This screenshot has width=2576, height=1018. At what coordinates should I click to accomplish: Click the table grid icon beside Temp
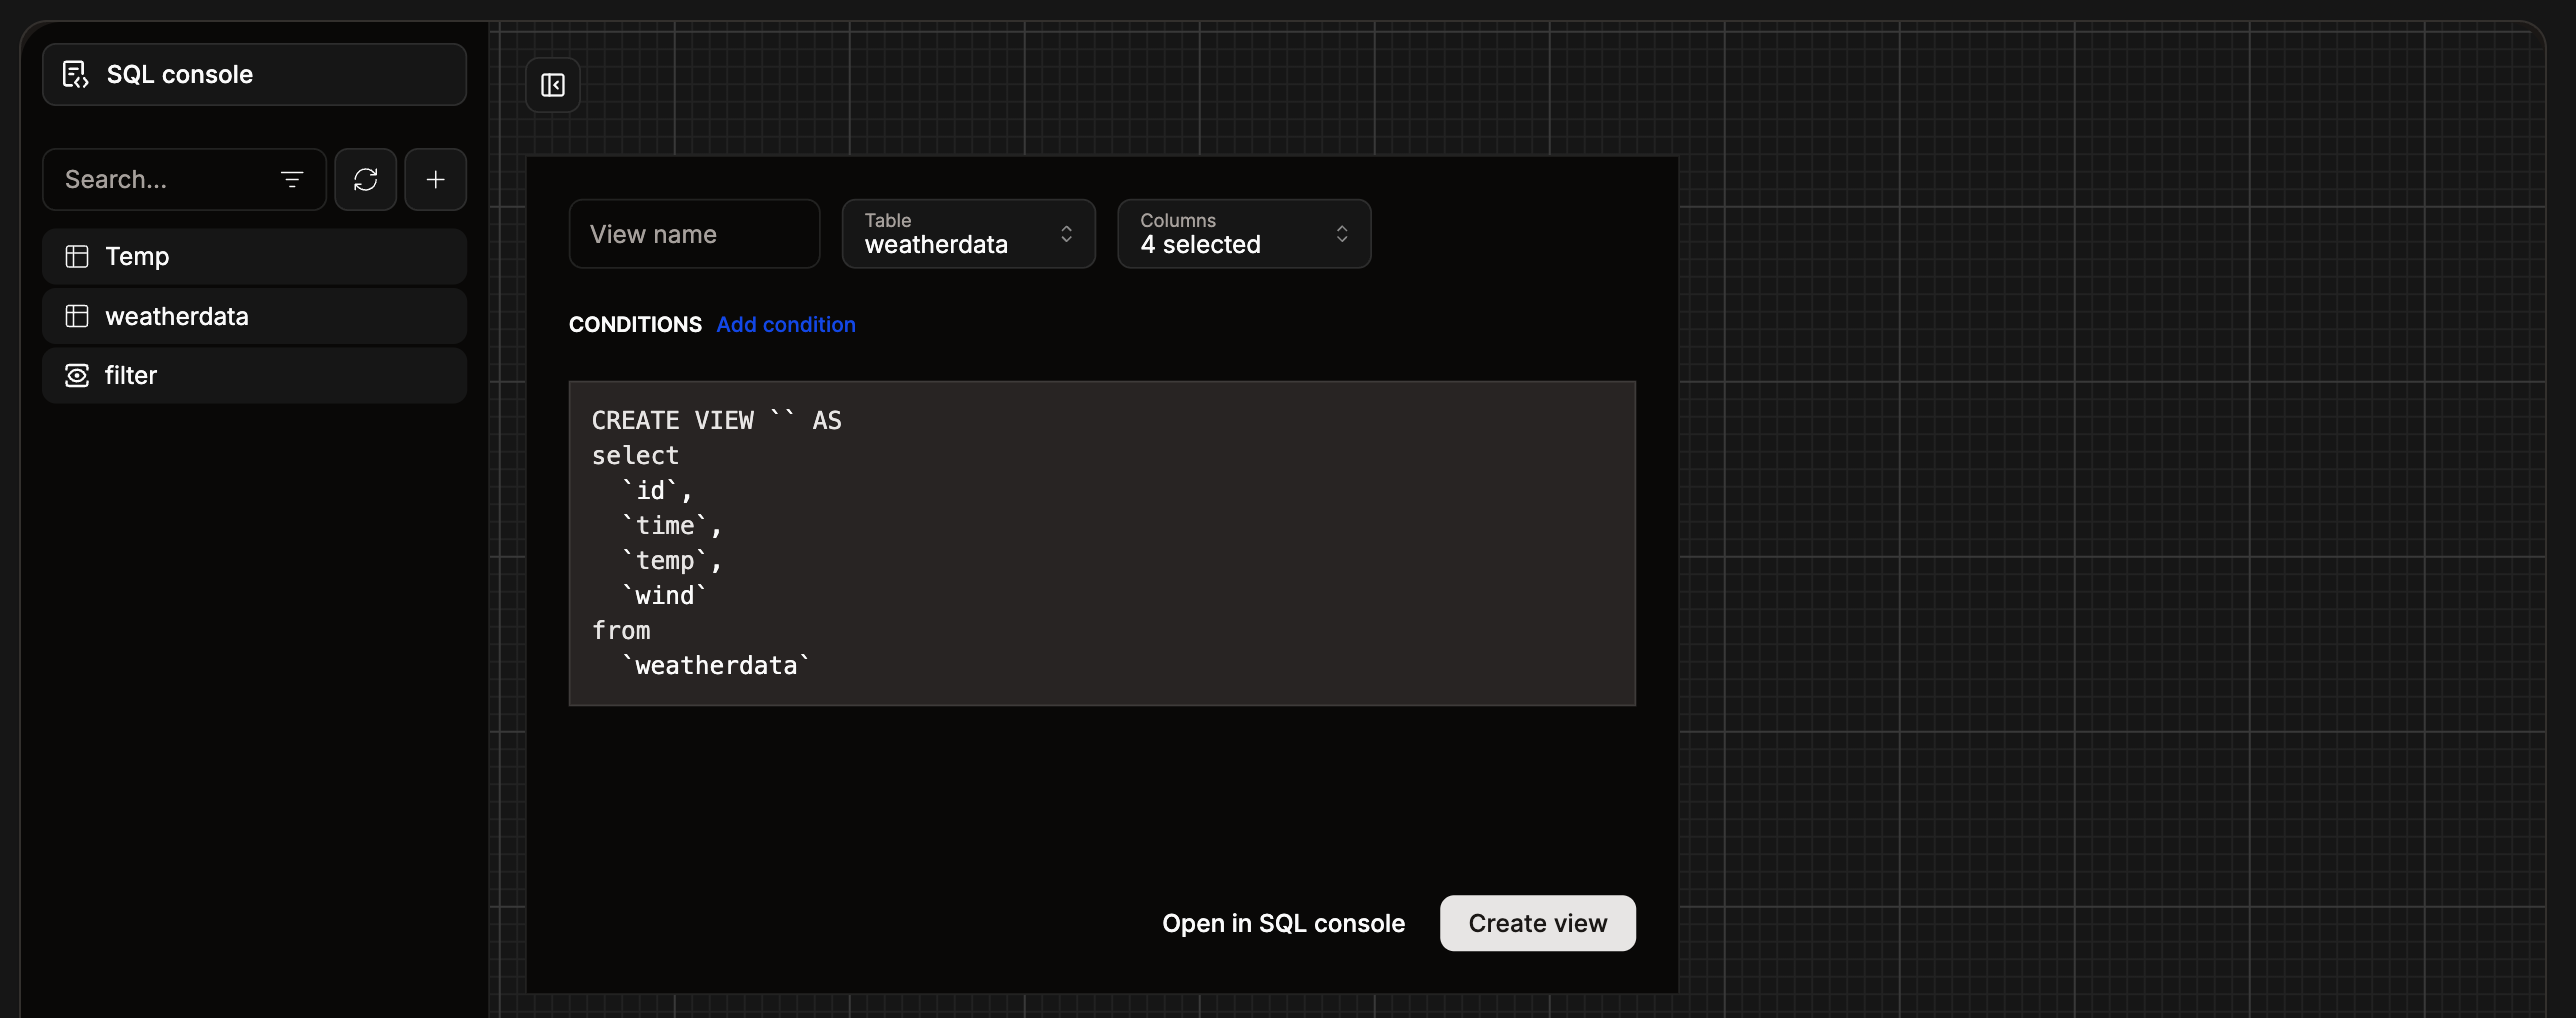pos(76,256)
